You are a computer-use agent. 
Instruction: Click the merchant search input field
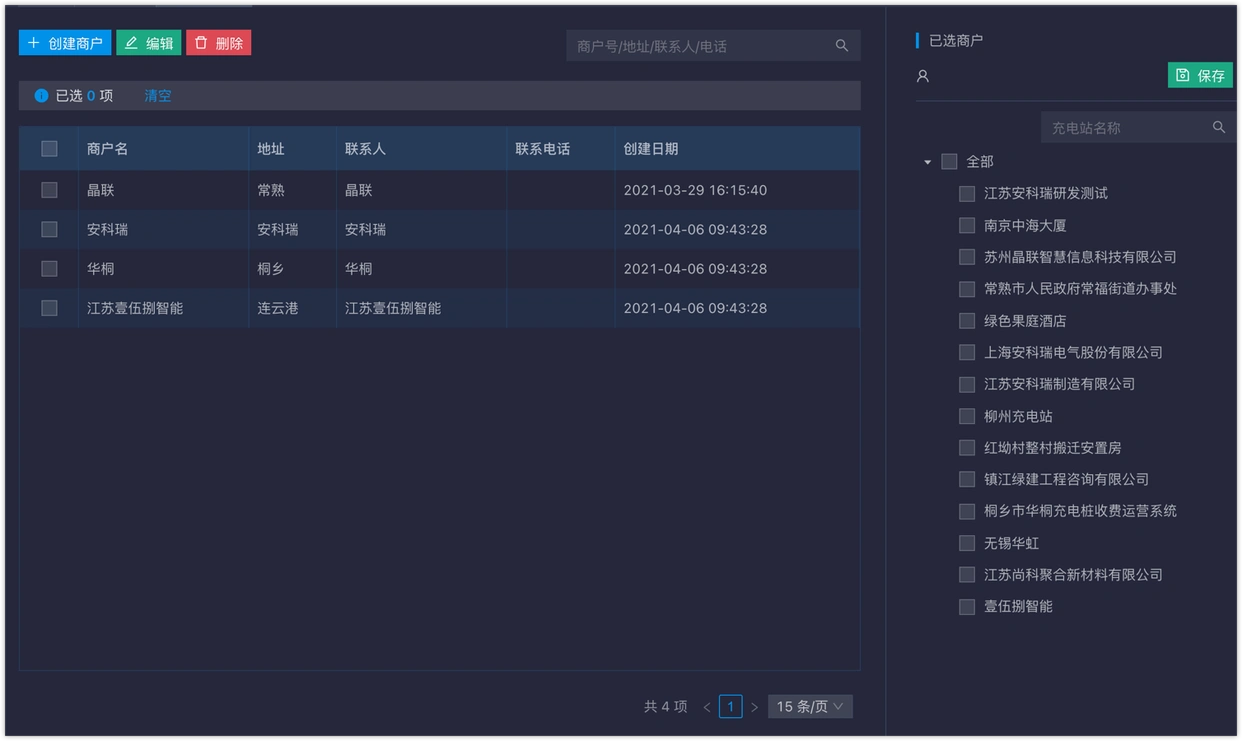(x=700, y=45)
